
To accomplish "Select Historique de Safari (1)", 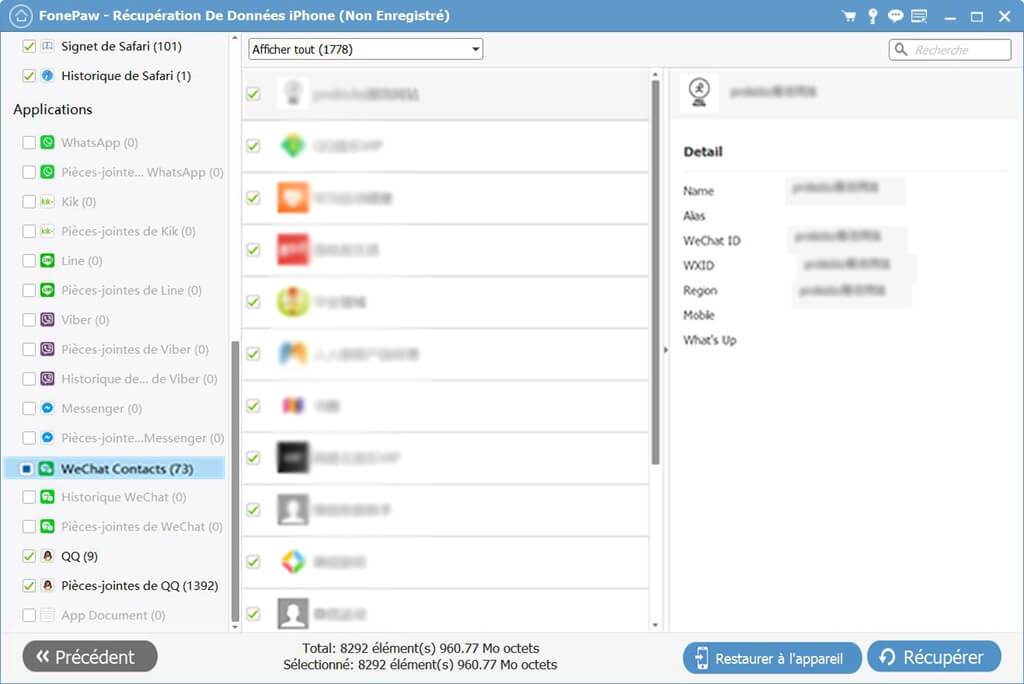I will pyautogui.click(x=125, y=76).
